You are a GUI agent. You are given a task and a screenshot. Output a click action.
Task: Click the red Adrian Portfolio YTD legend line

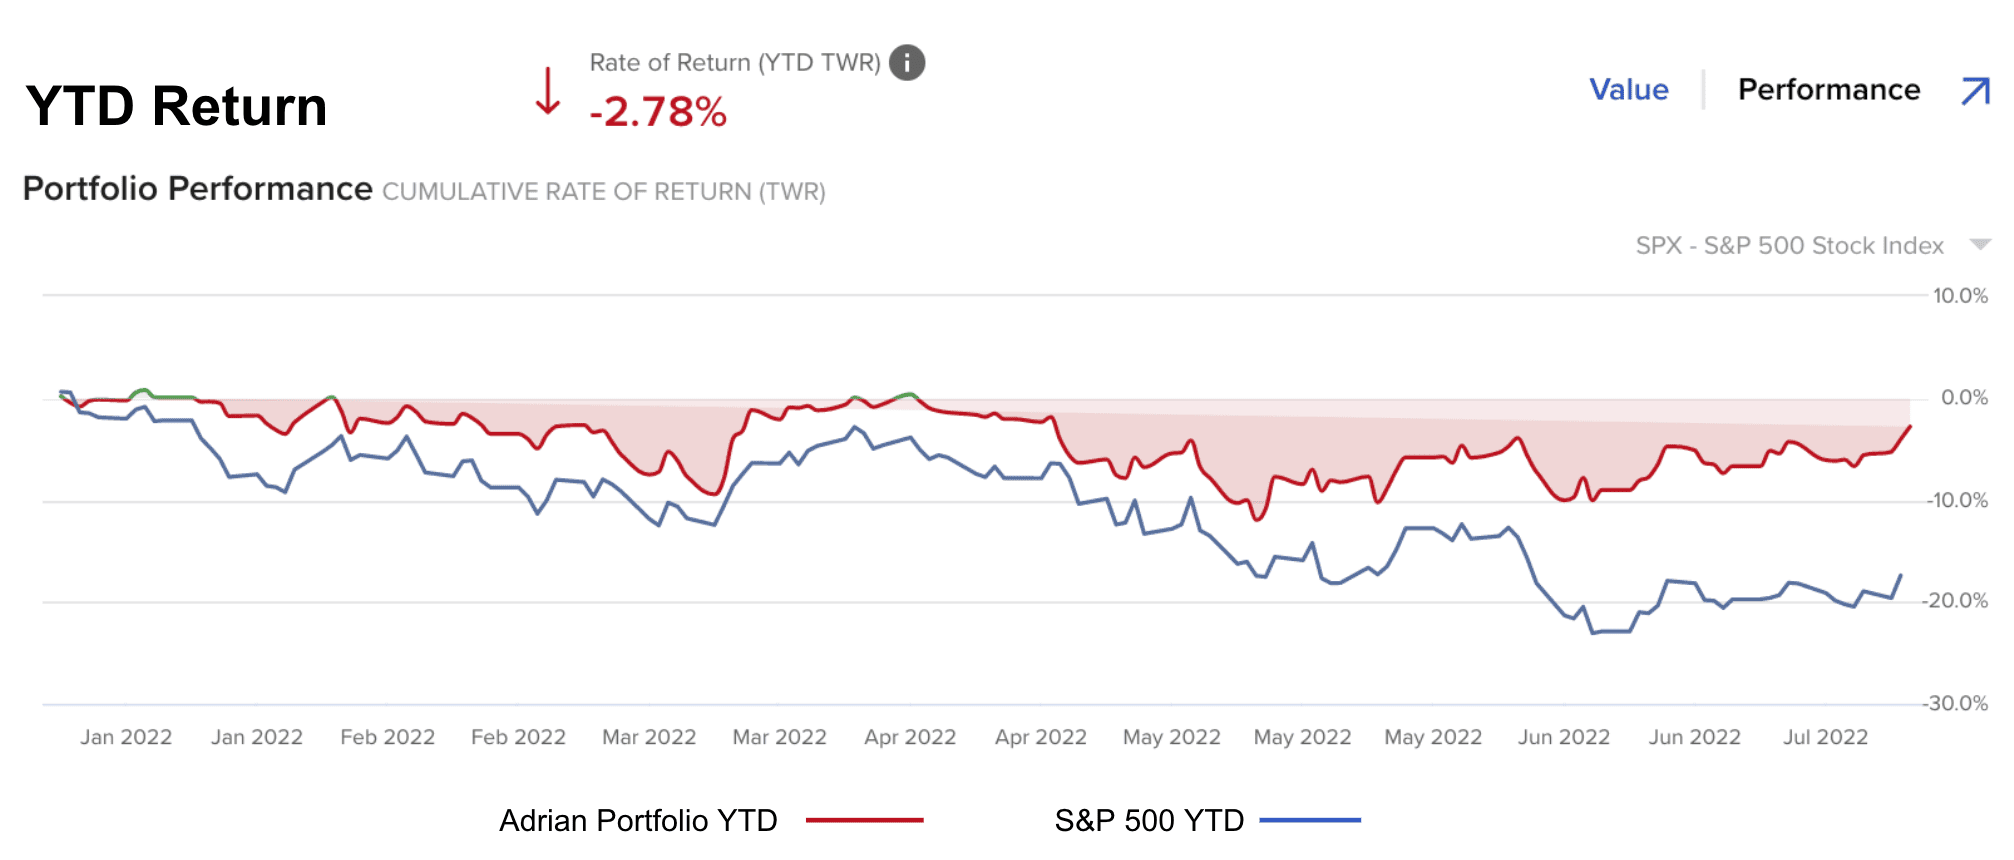pos(864,820)
